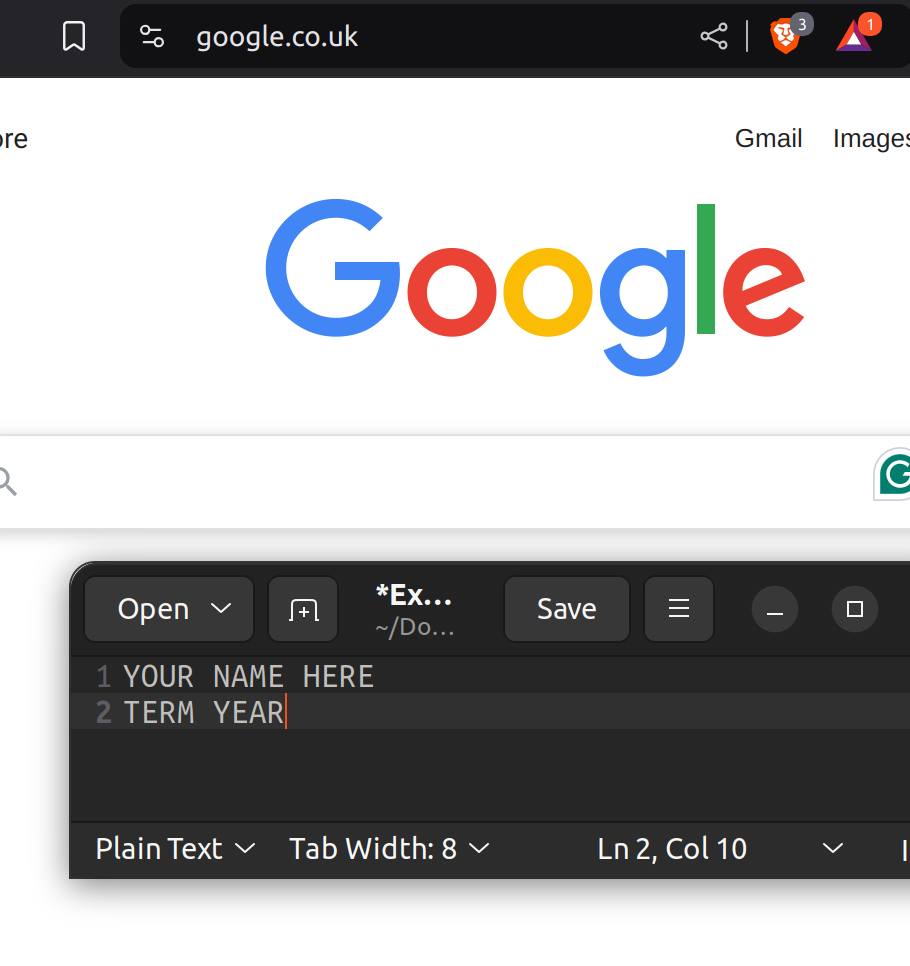Open the Plain Text syntax dropdown
910x966 pixels.
(x=175, y=849)
